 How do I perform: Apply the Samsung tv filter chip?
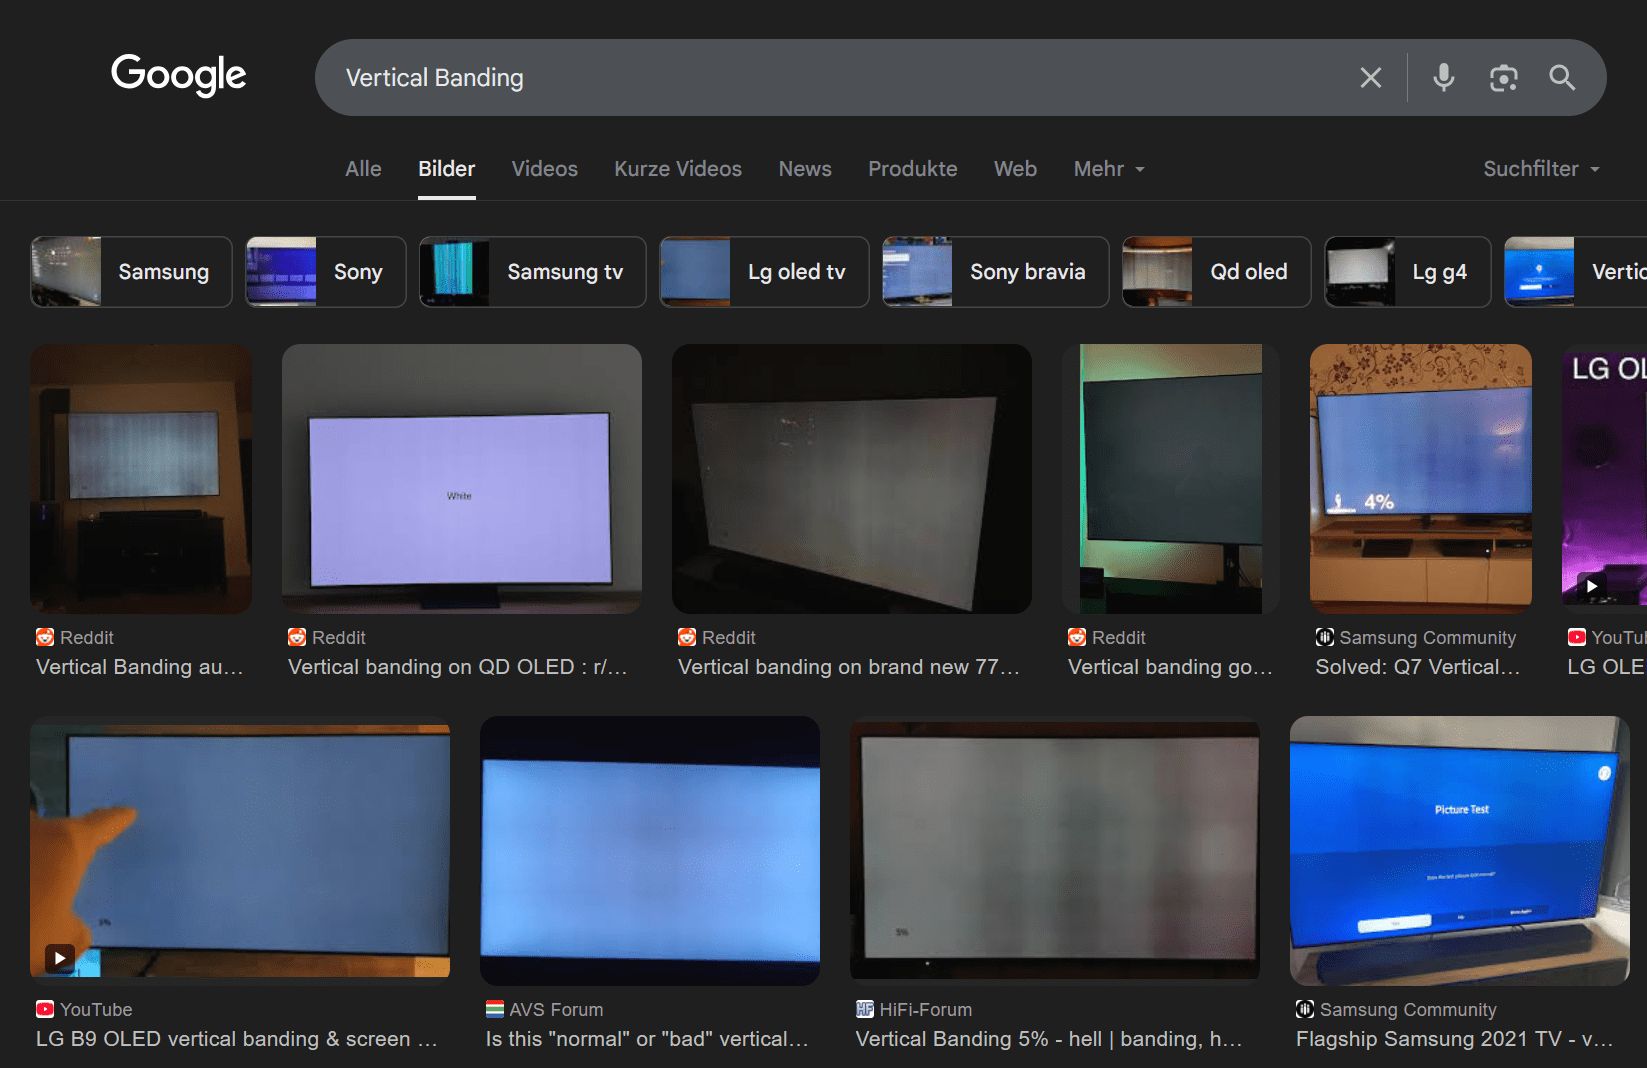pyautogui.click(x=533, y=272)
